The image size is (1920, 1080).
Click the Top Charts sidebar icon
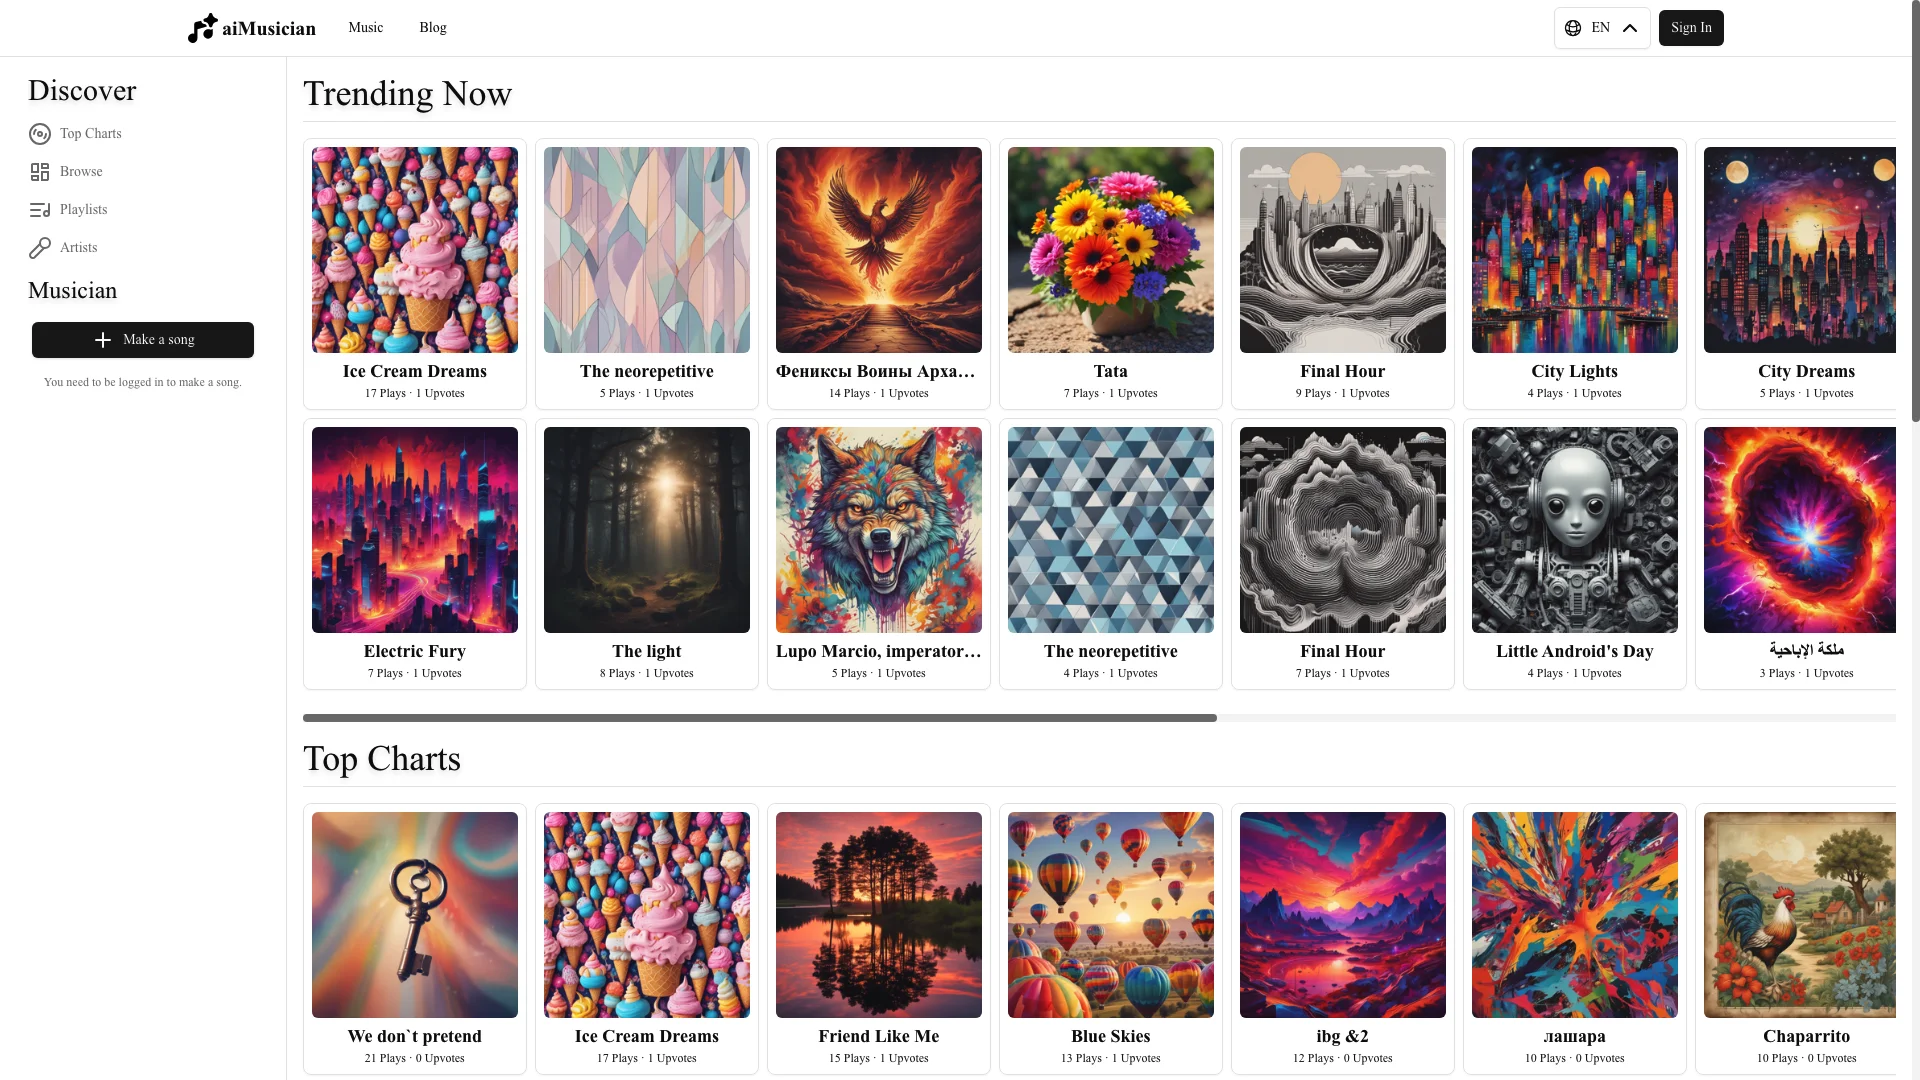point(40,133)
